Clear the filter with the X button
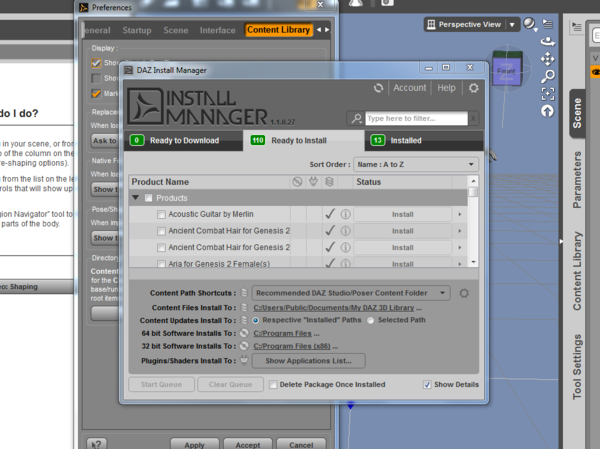This screenshot has height=449, width=600. (473, 118)
